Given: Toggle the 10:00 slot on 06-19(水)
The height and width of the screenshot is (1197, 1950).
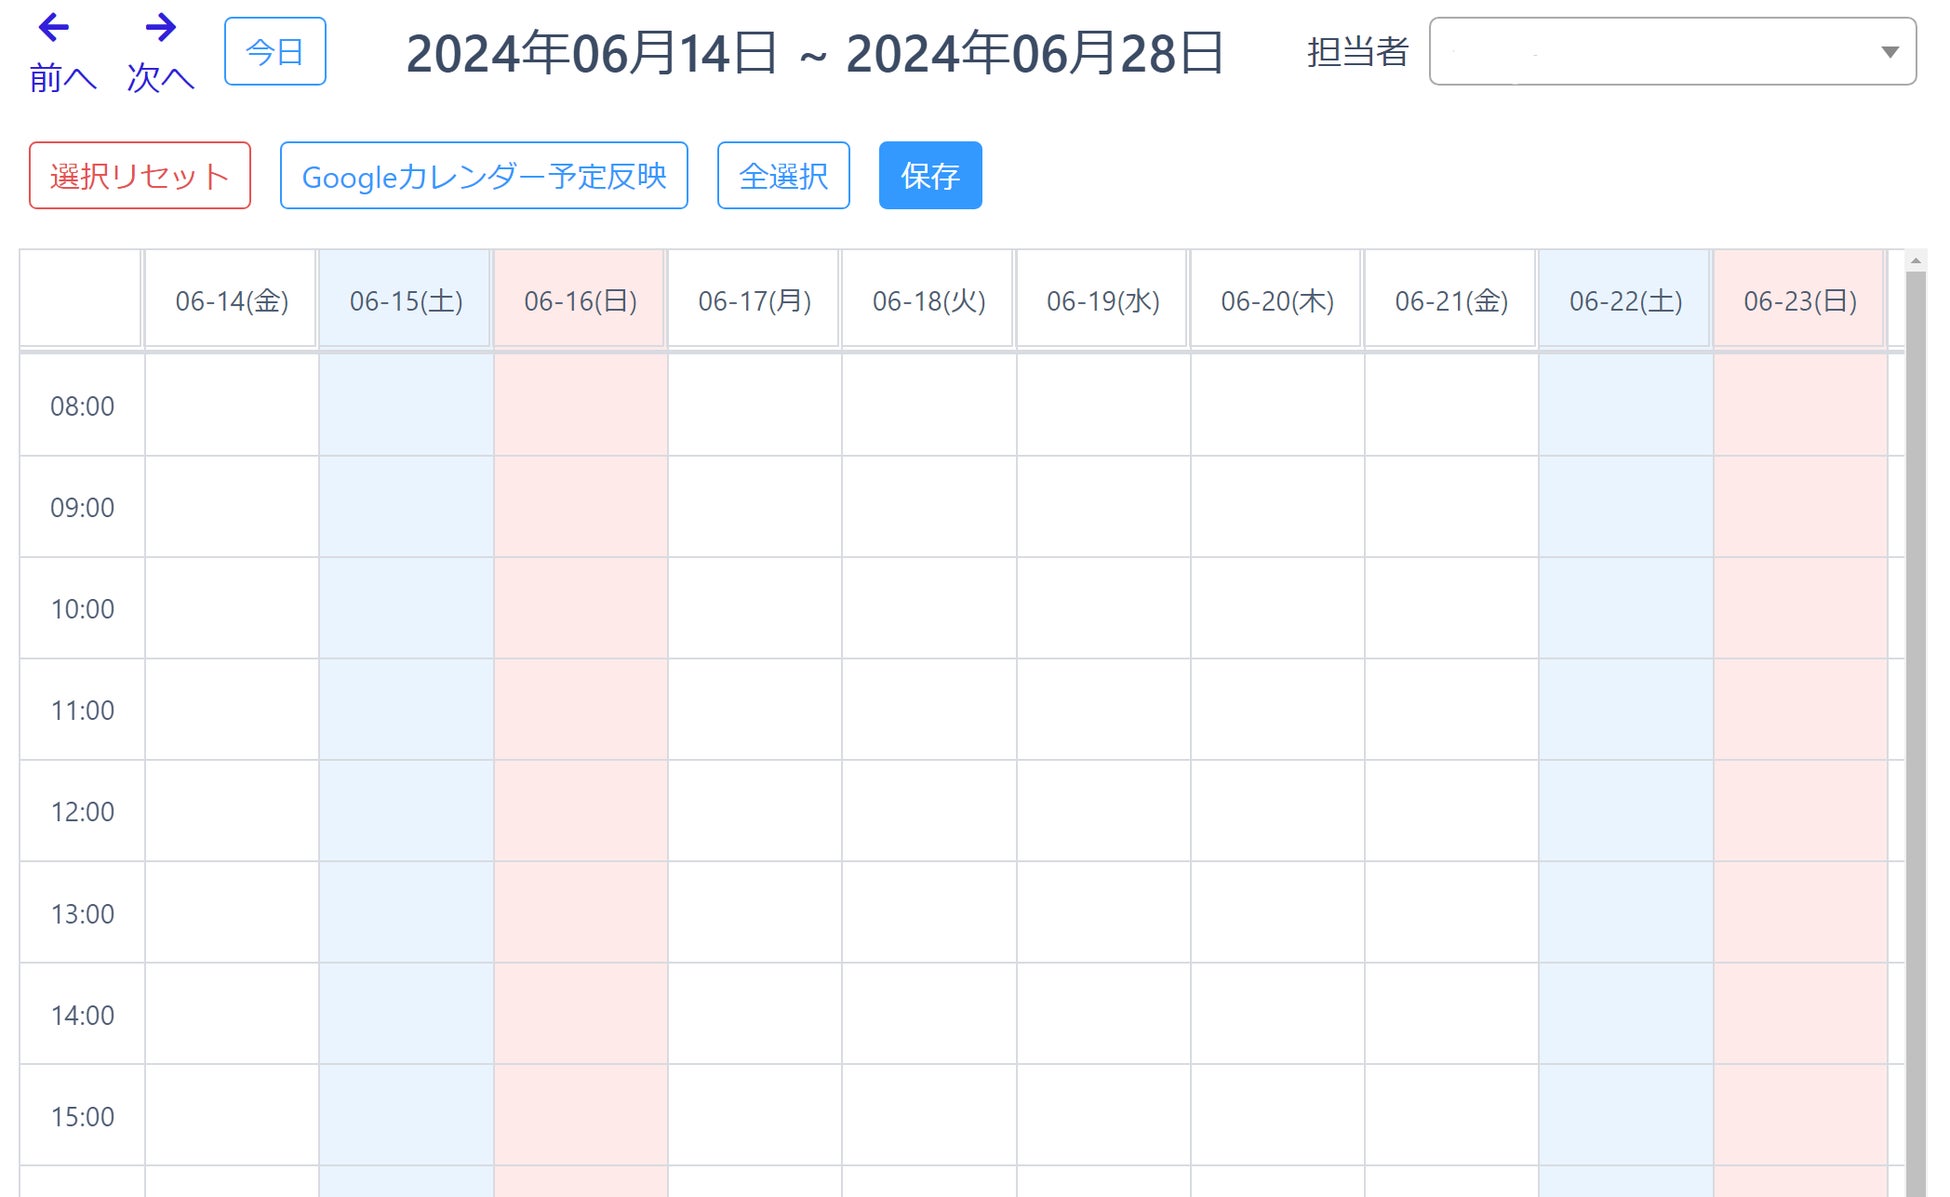Looking at the screenshot, I should [x=1103, y=608].
